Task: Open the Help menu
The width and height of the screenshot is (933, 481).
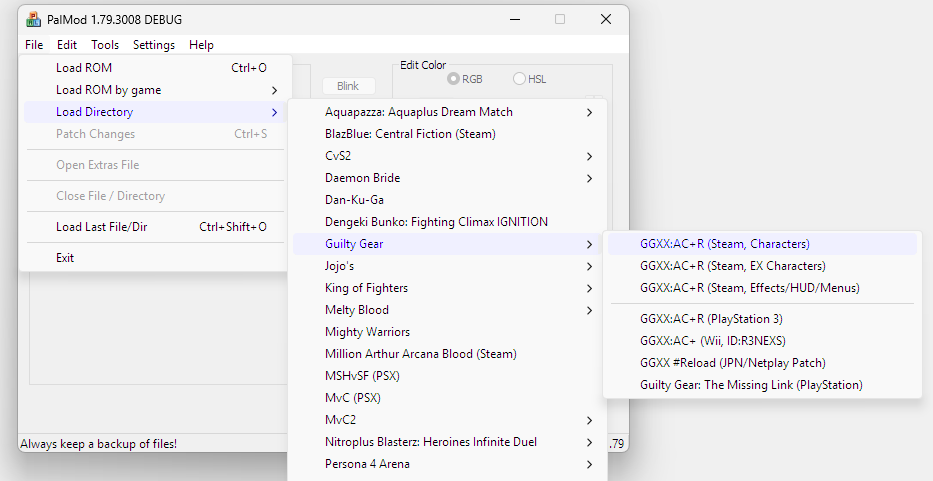Action: click(201, 45)
